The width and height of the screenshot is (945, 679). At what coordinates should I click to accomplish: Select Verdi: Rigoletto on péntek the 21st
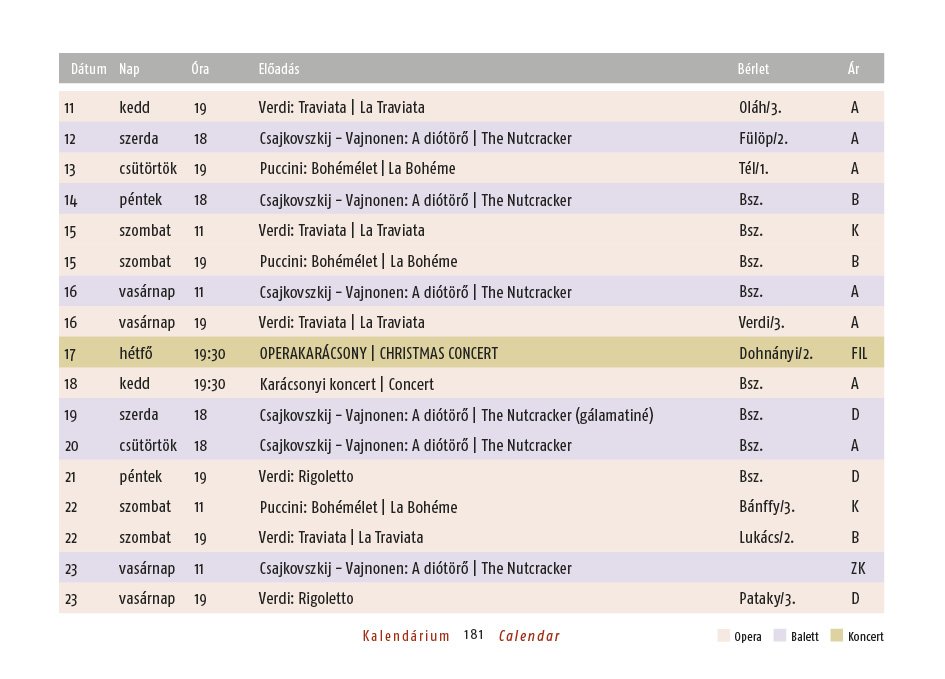306,477
